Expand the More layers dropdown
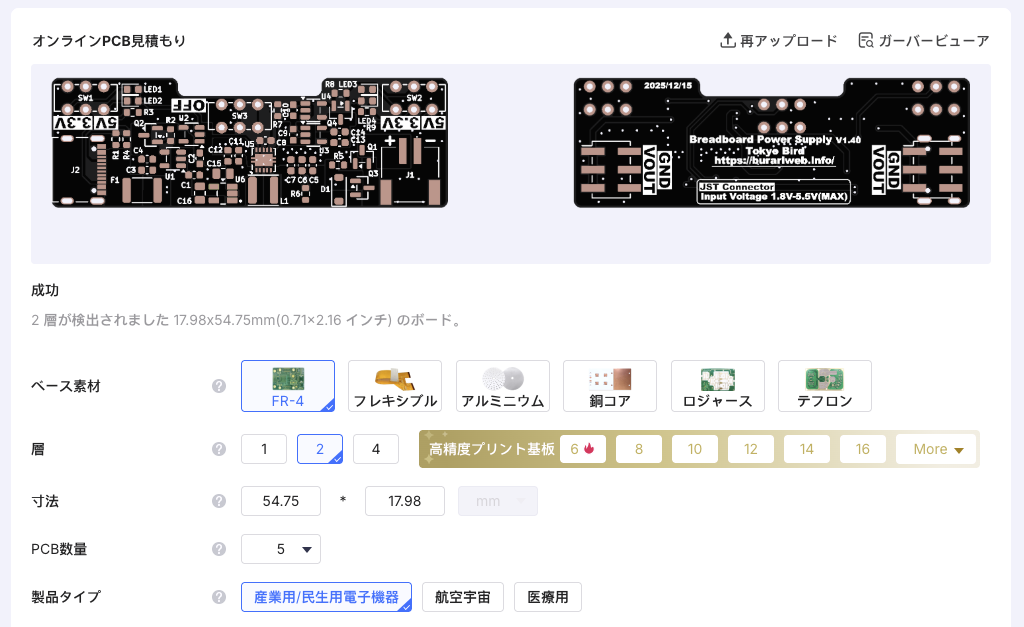The image size is (1024, 627). click(x=937, y=449)
